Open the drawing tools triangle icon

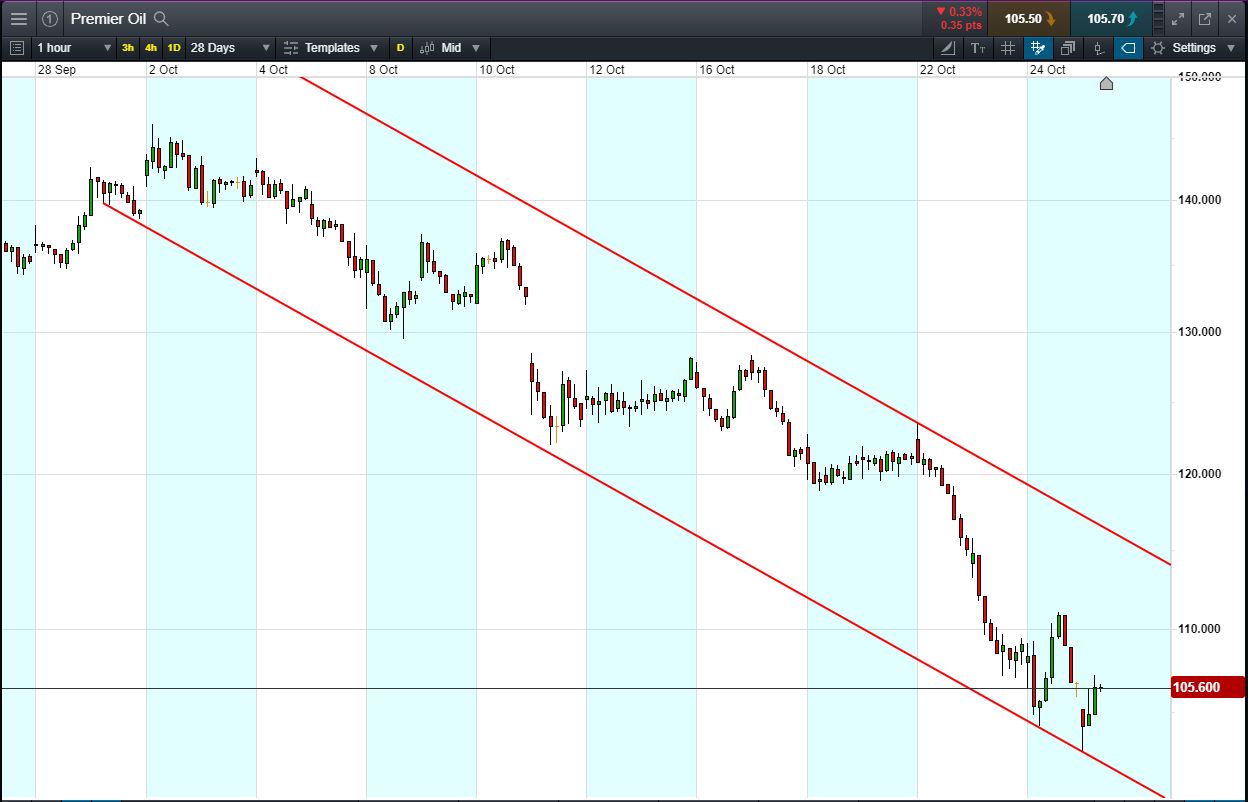point(948,47)
